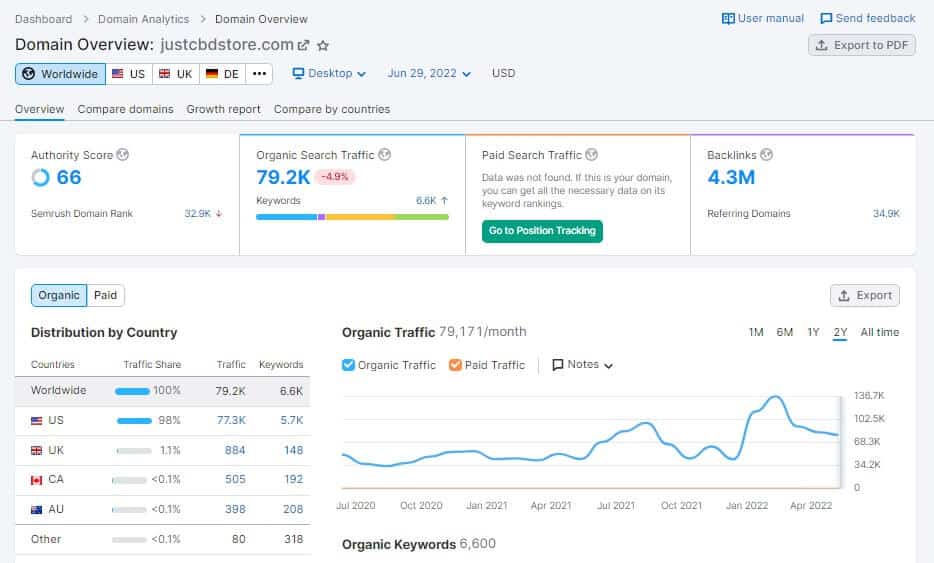Click the Semrush Domain Rank value 32.9K

pyautogui.click(x=198, y=213)
